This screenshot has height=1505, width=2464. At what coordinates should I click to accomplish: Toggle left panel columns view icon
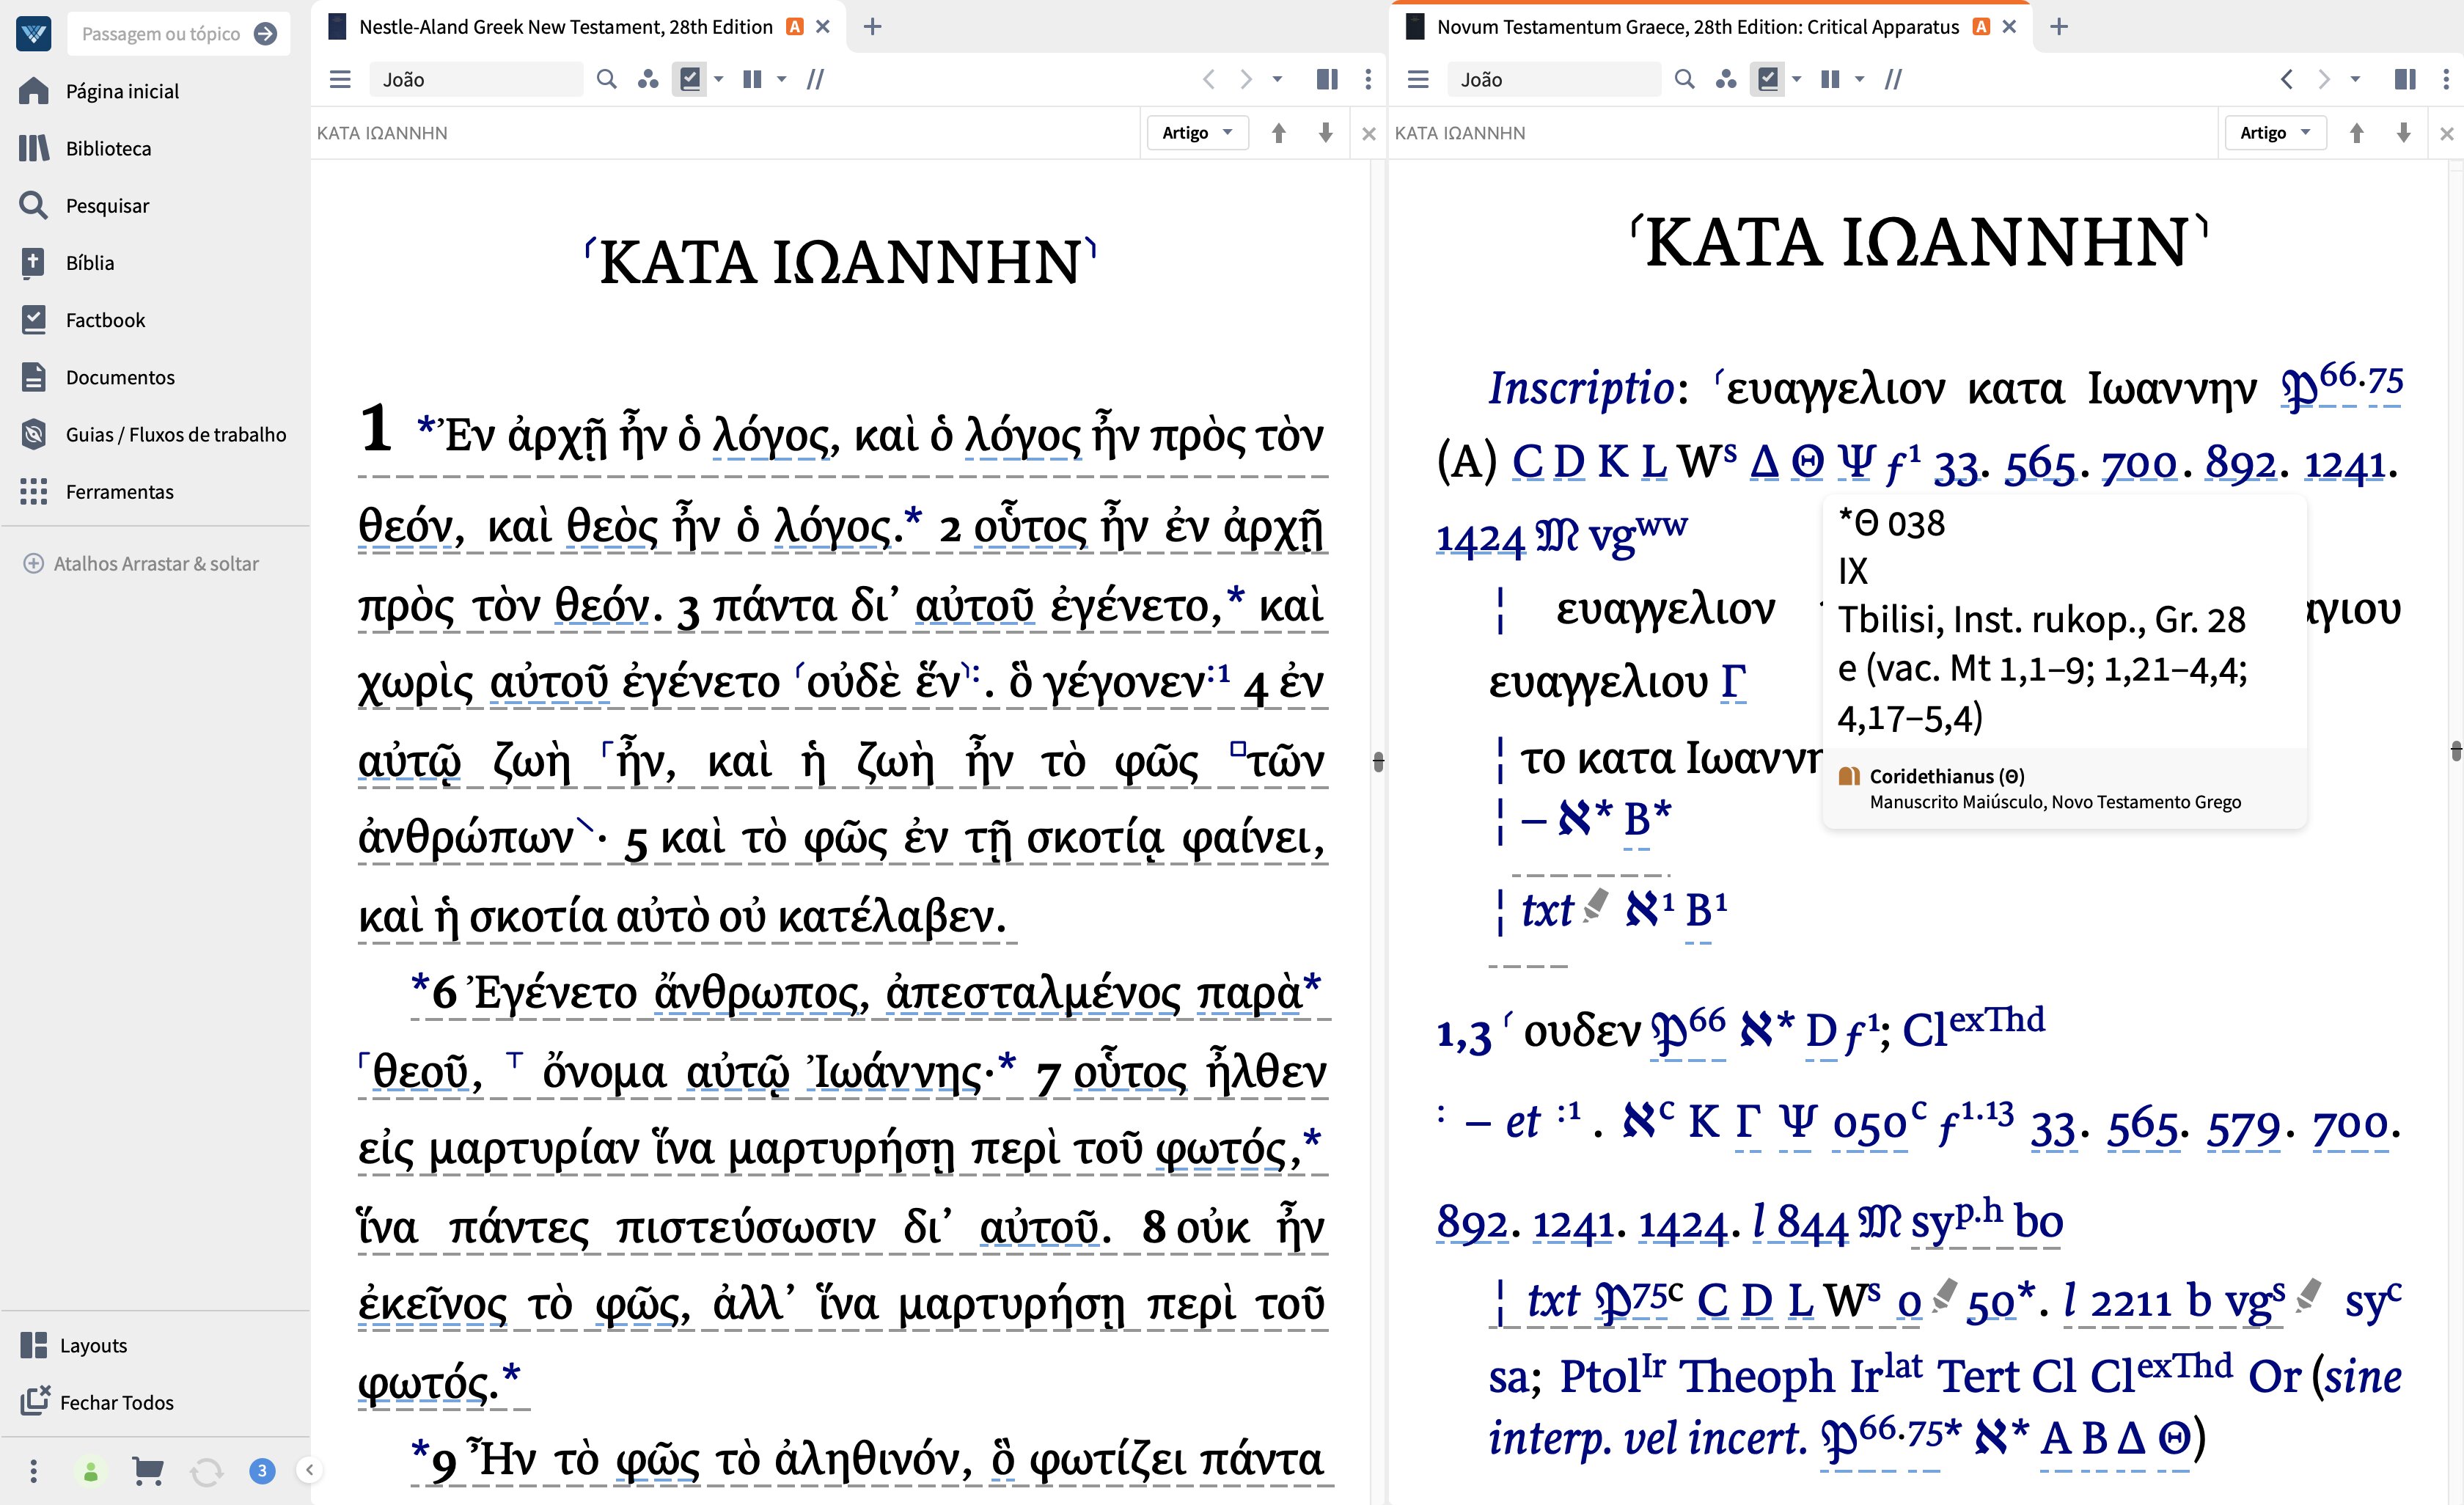coord(753,79)
